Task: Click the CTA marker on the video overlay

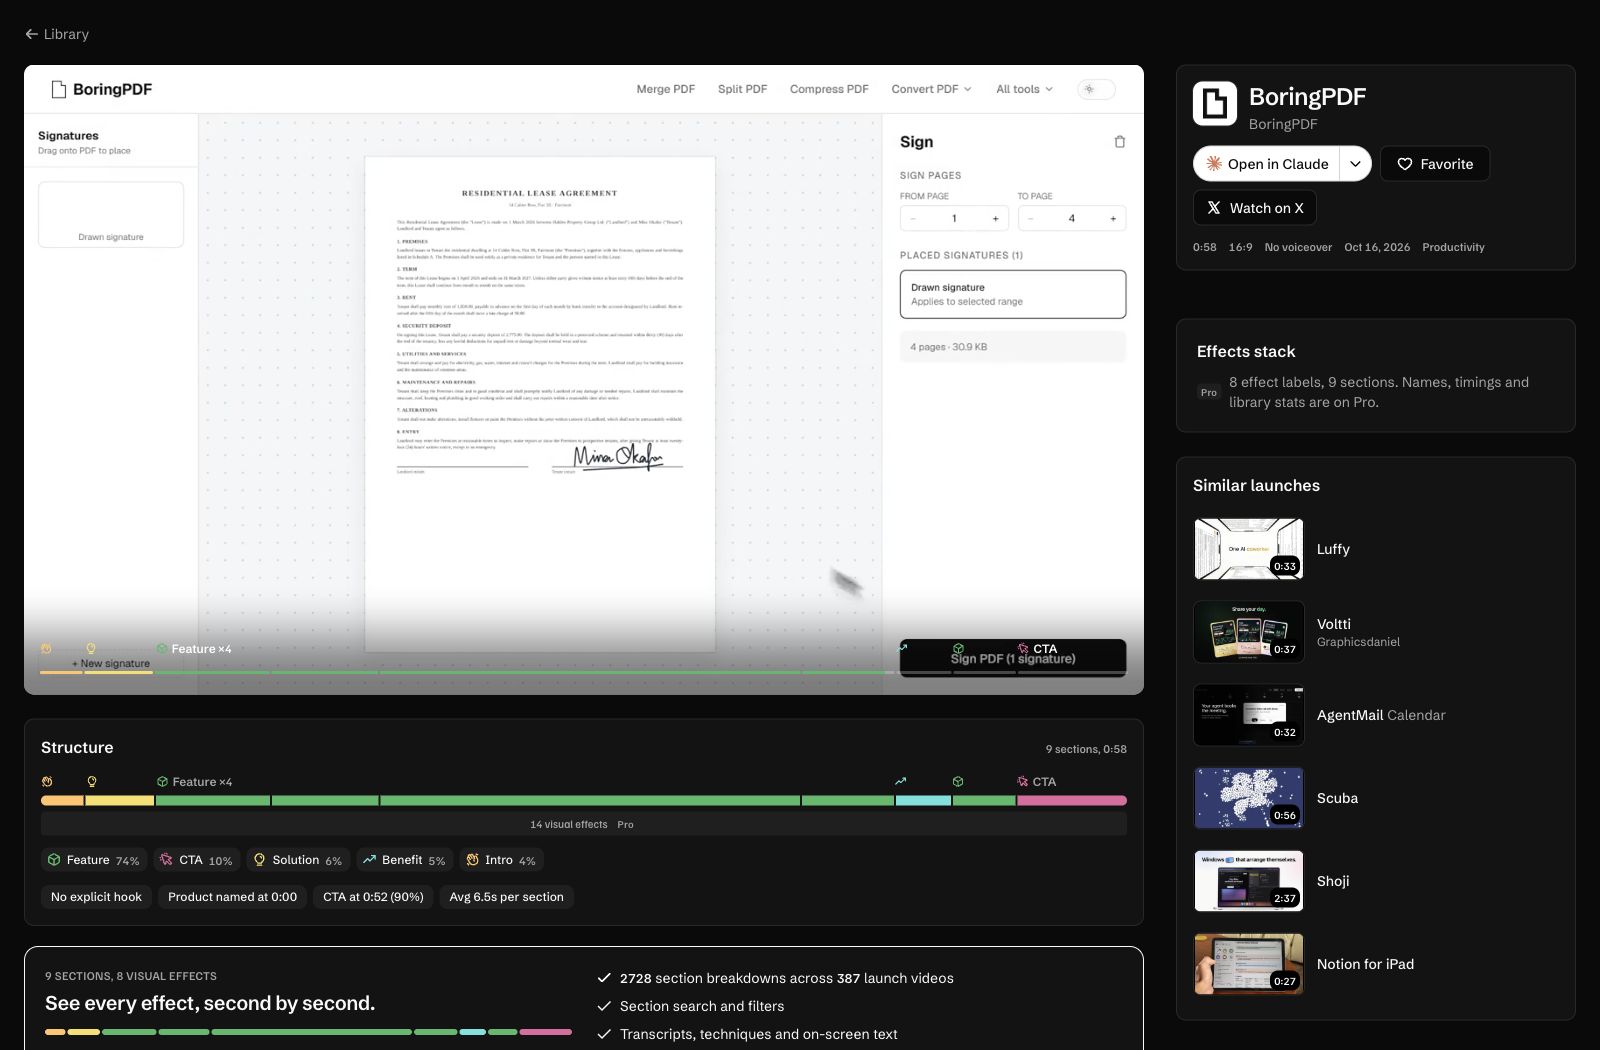Action: tap(1037, 649)
